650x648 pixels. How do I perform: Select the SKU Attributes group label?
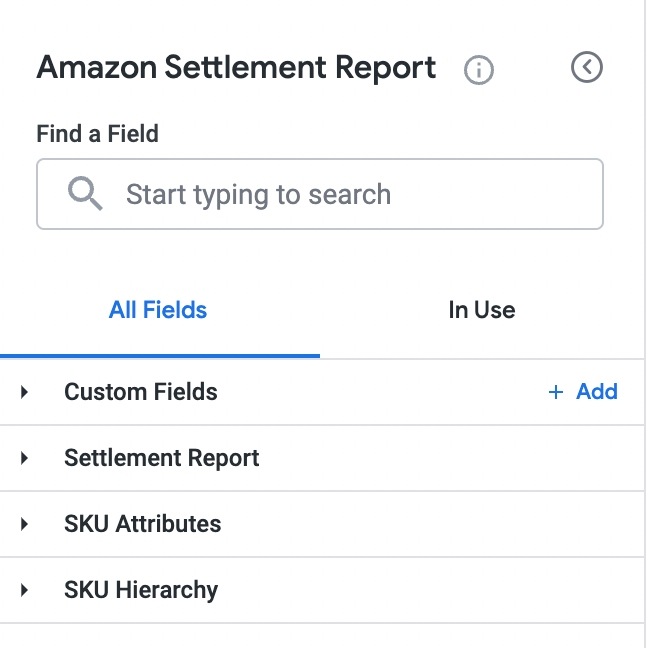coord(143,524)
